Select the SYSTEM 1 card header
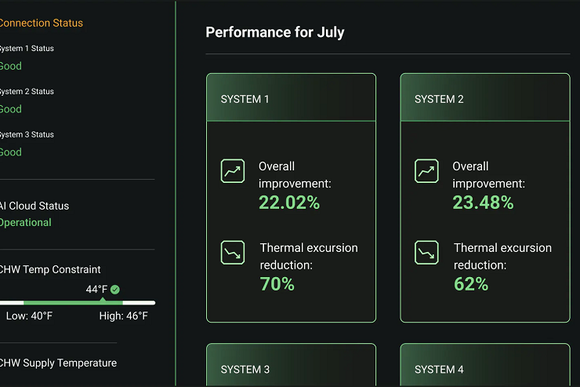The width and height of the screenshot is (580, 387). pos(291,98)
